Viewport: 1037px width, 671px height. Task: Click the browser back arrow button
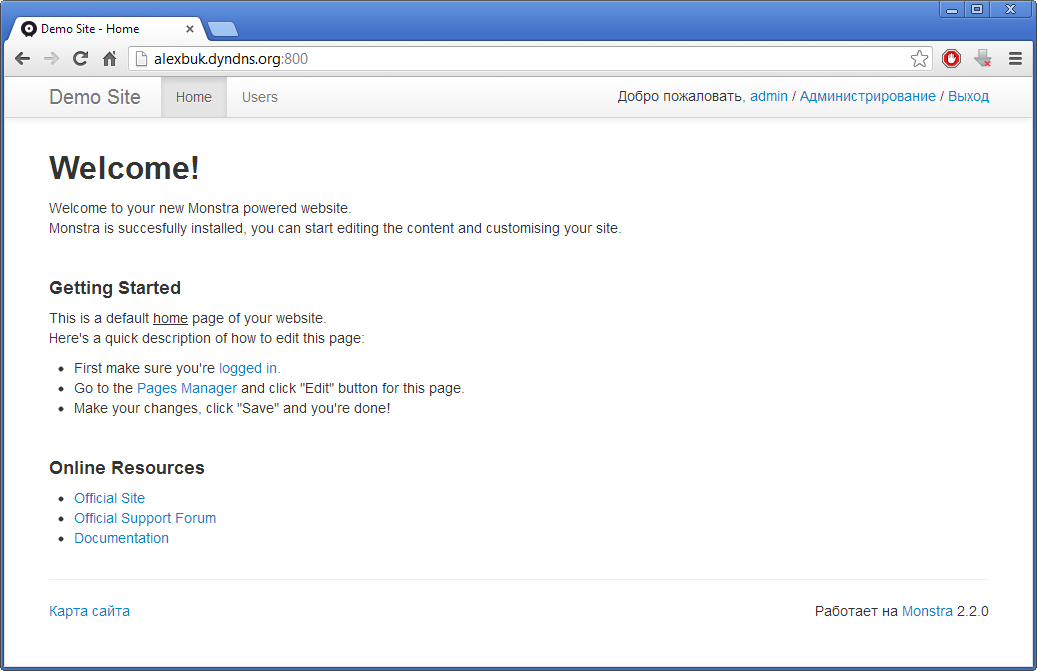tap(22, 59)
